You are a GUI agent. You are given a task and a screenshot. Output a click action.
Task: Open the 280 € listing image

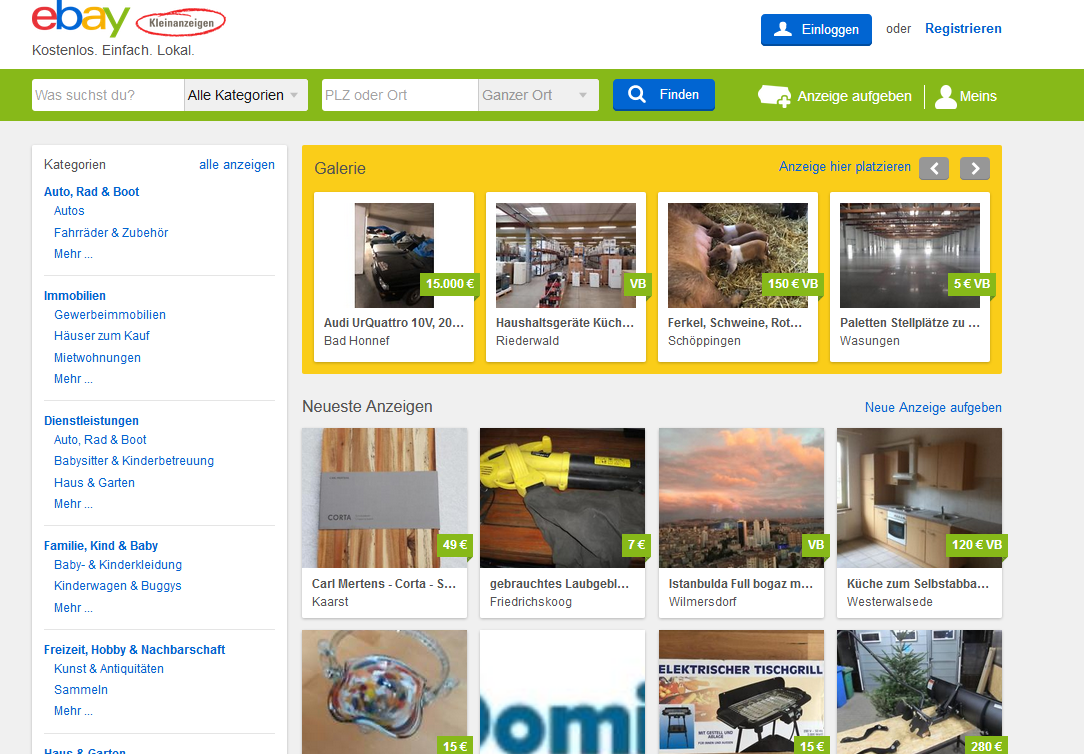(x=919, y=692)
